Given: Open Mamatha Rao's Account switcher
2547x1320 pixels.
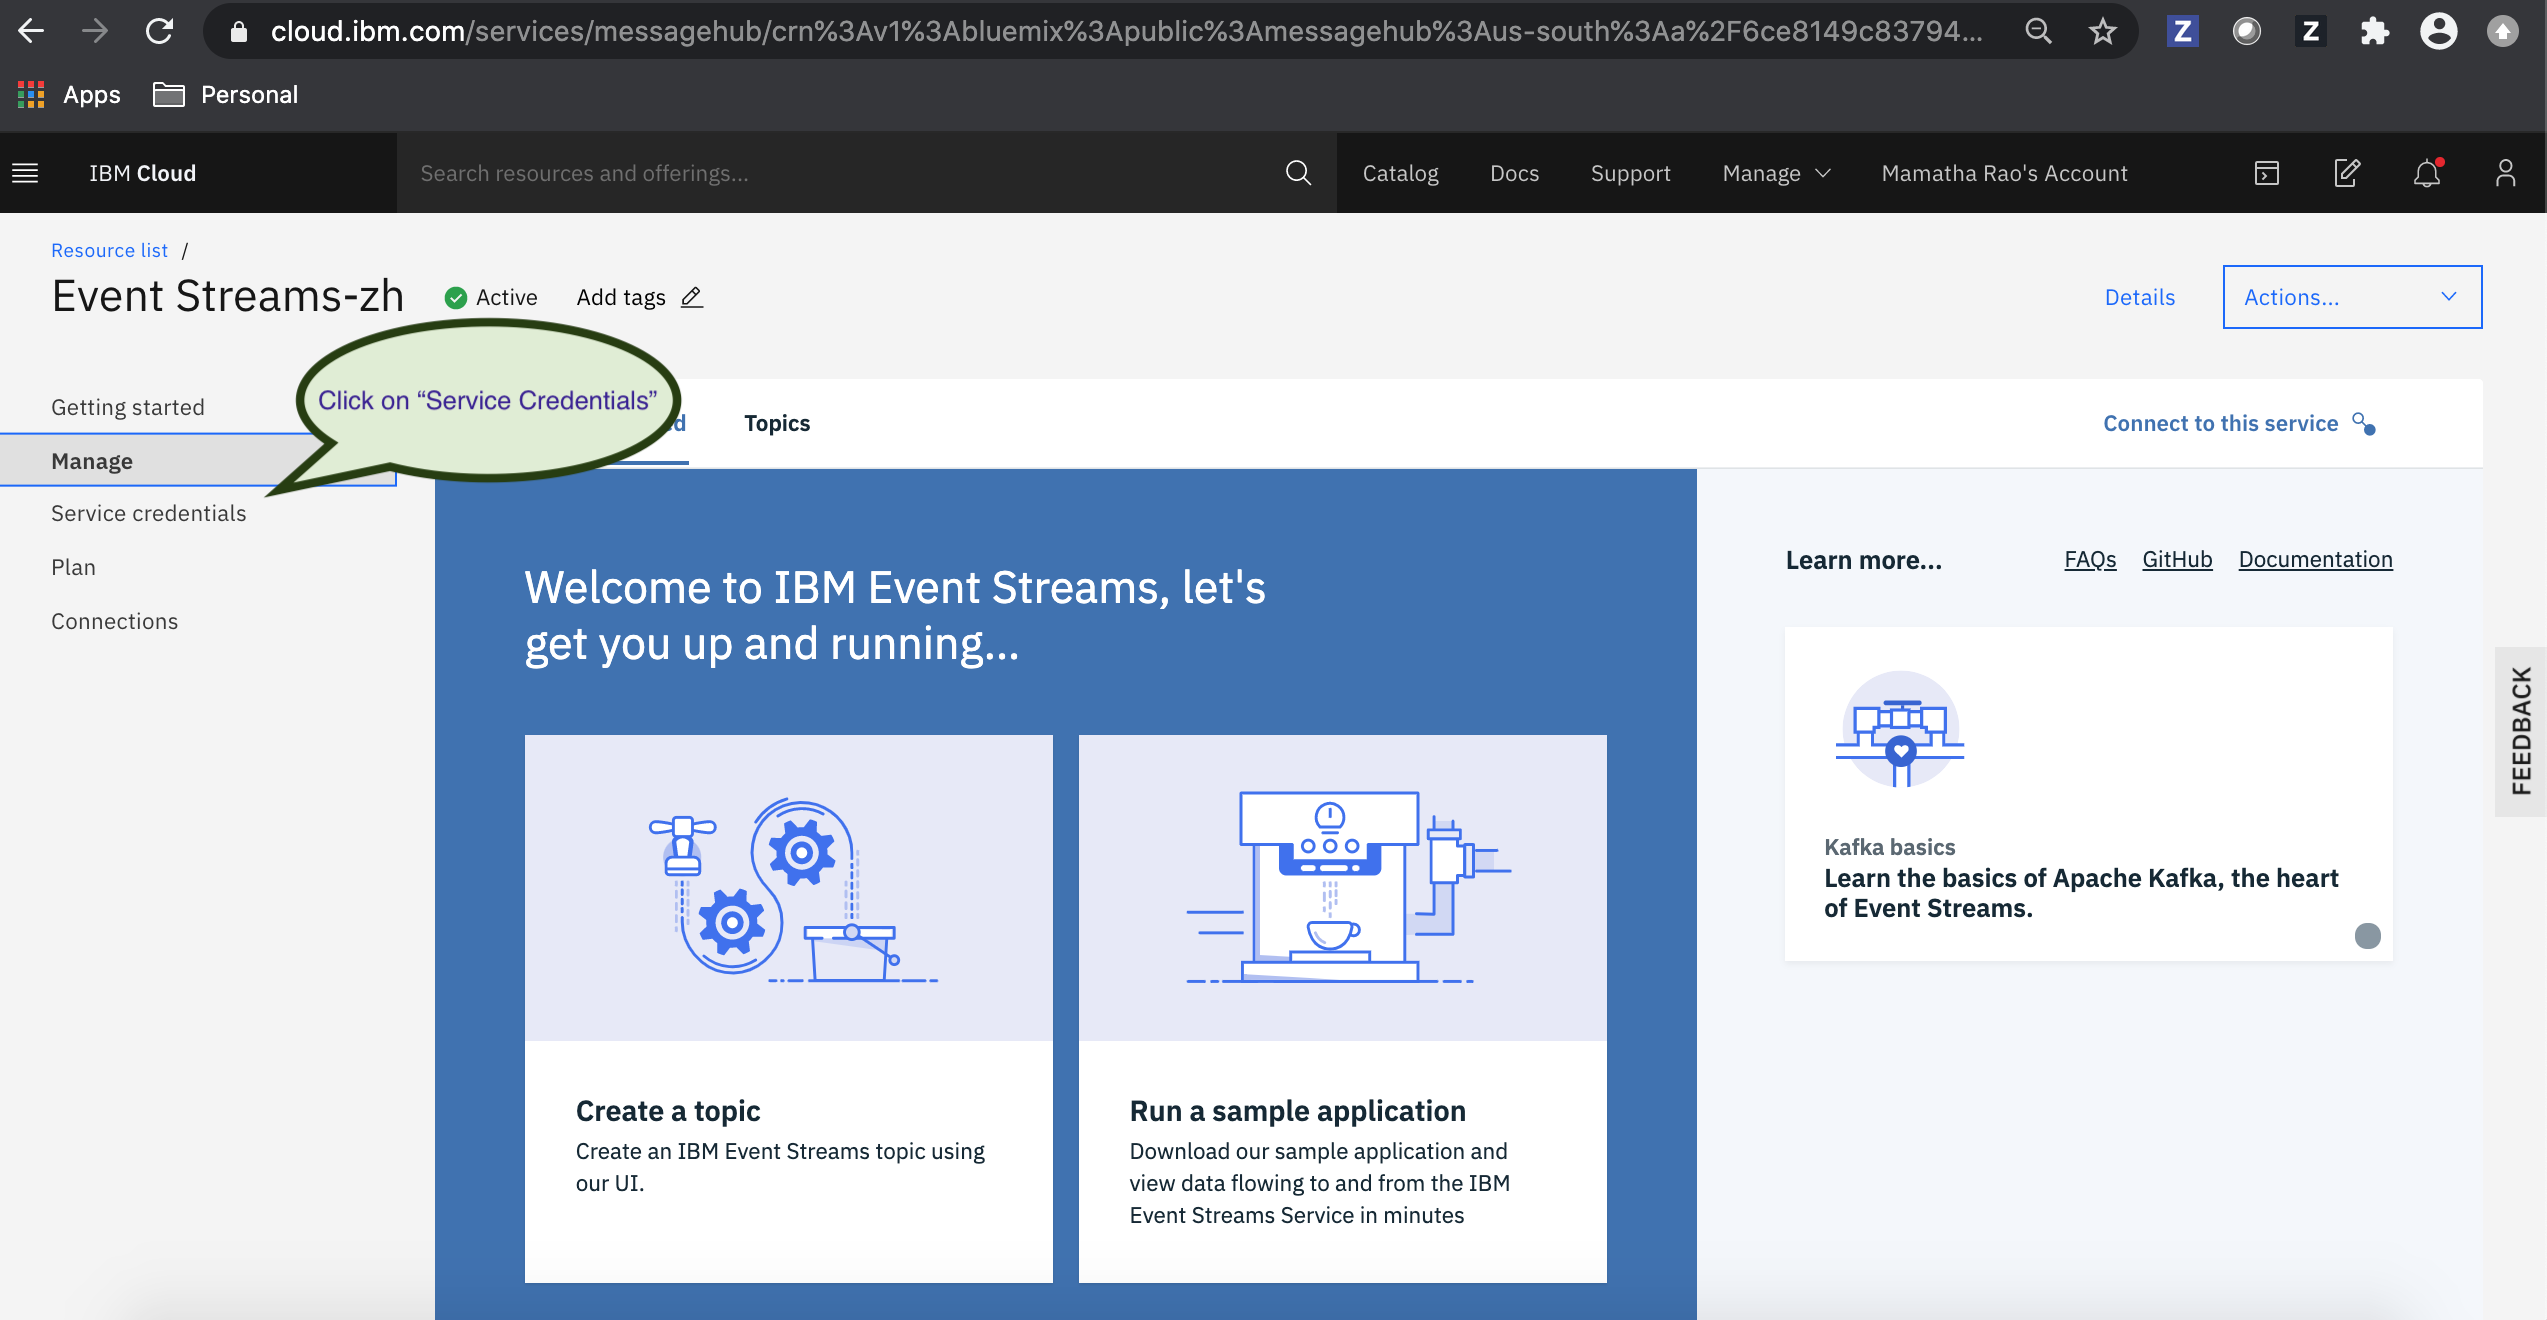Looking at the screenshot, I should (2004, 173).
